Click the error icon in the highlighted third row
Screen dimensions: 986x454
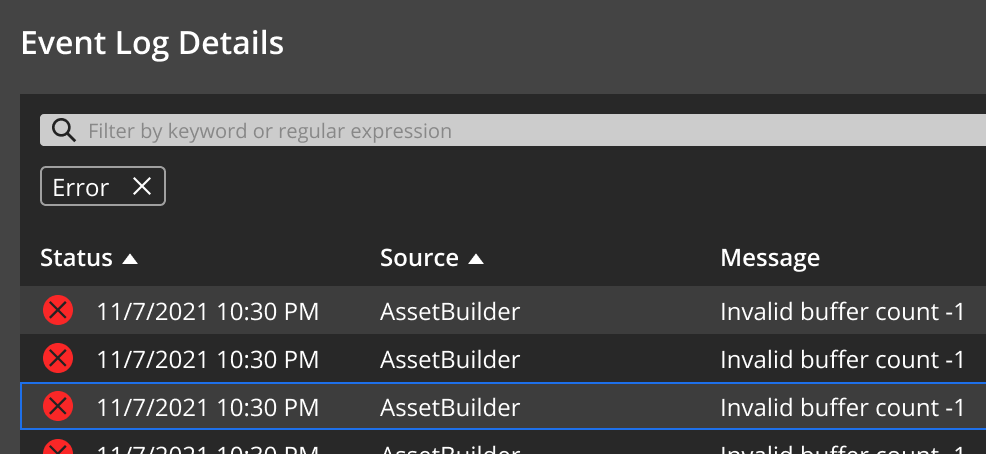[x=58, y=406]
